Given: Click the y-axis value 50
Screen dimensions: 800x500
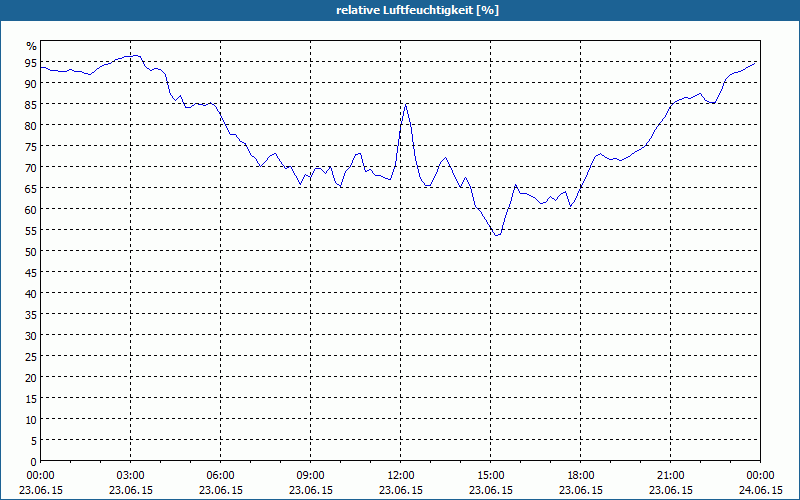Looking at the screenshot, I should (31, 252).
